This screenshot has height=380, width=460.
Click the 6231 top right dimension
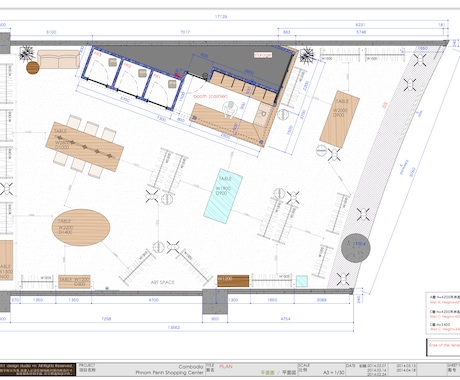pos(360,25)
